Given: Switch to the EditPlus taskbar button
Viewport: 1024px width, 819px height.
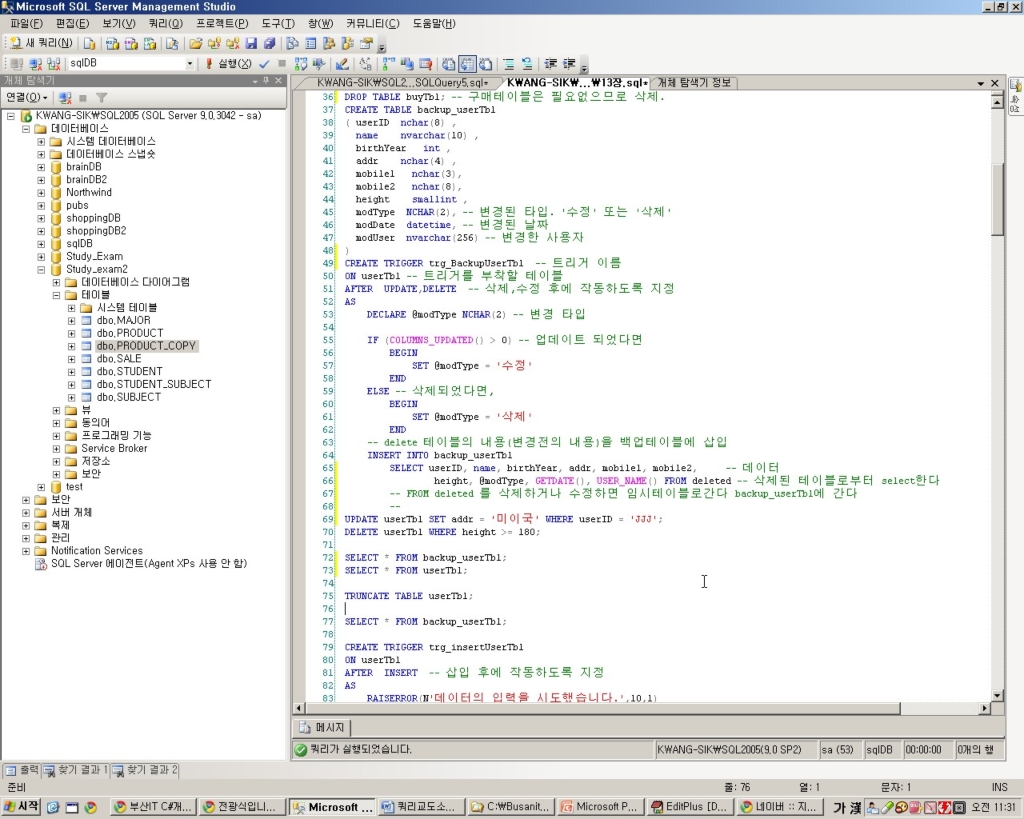Looking at the screenshot, I should (692, 807).
